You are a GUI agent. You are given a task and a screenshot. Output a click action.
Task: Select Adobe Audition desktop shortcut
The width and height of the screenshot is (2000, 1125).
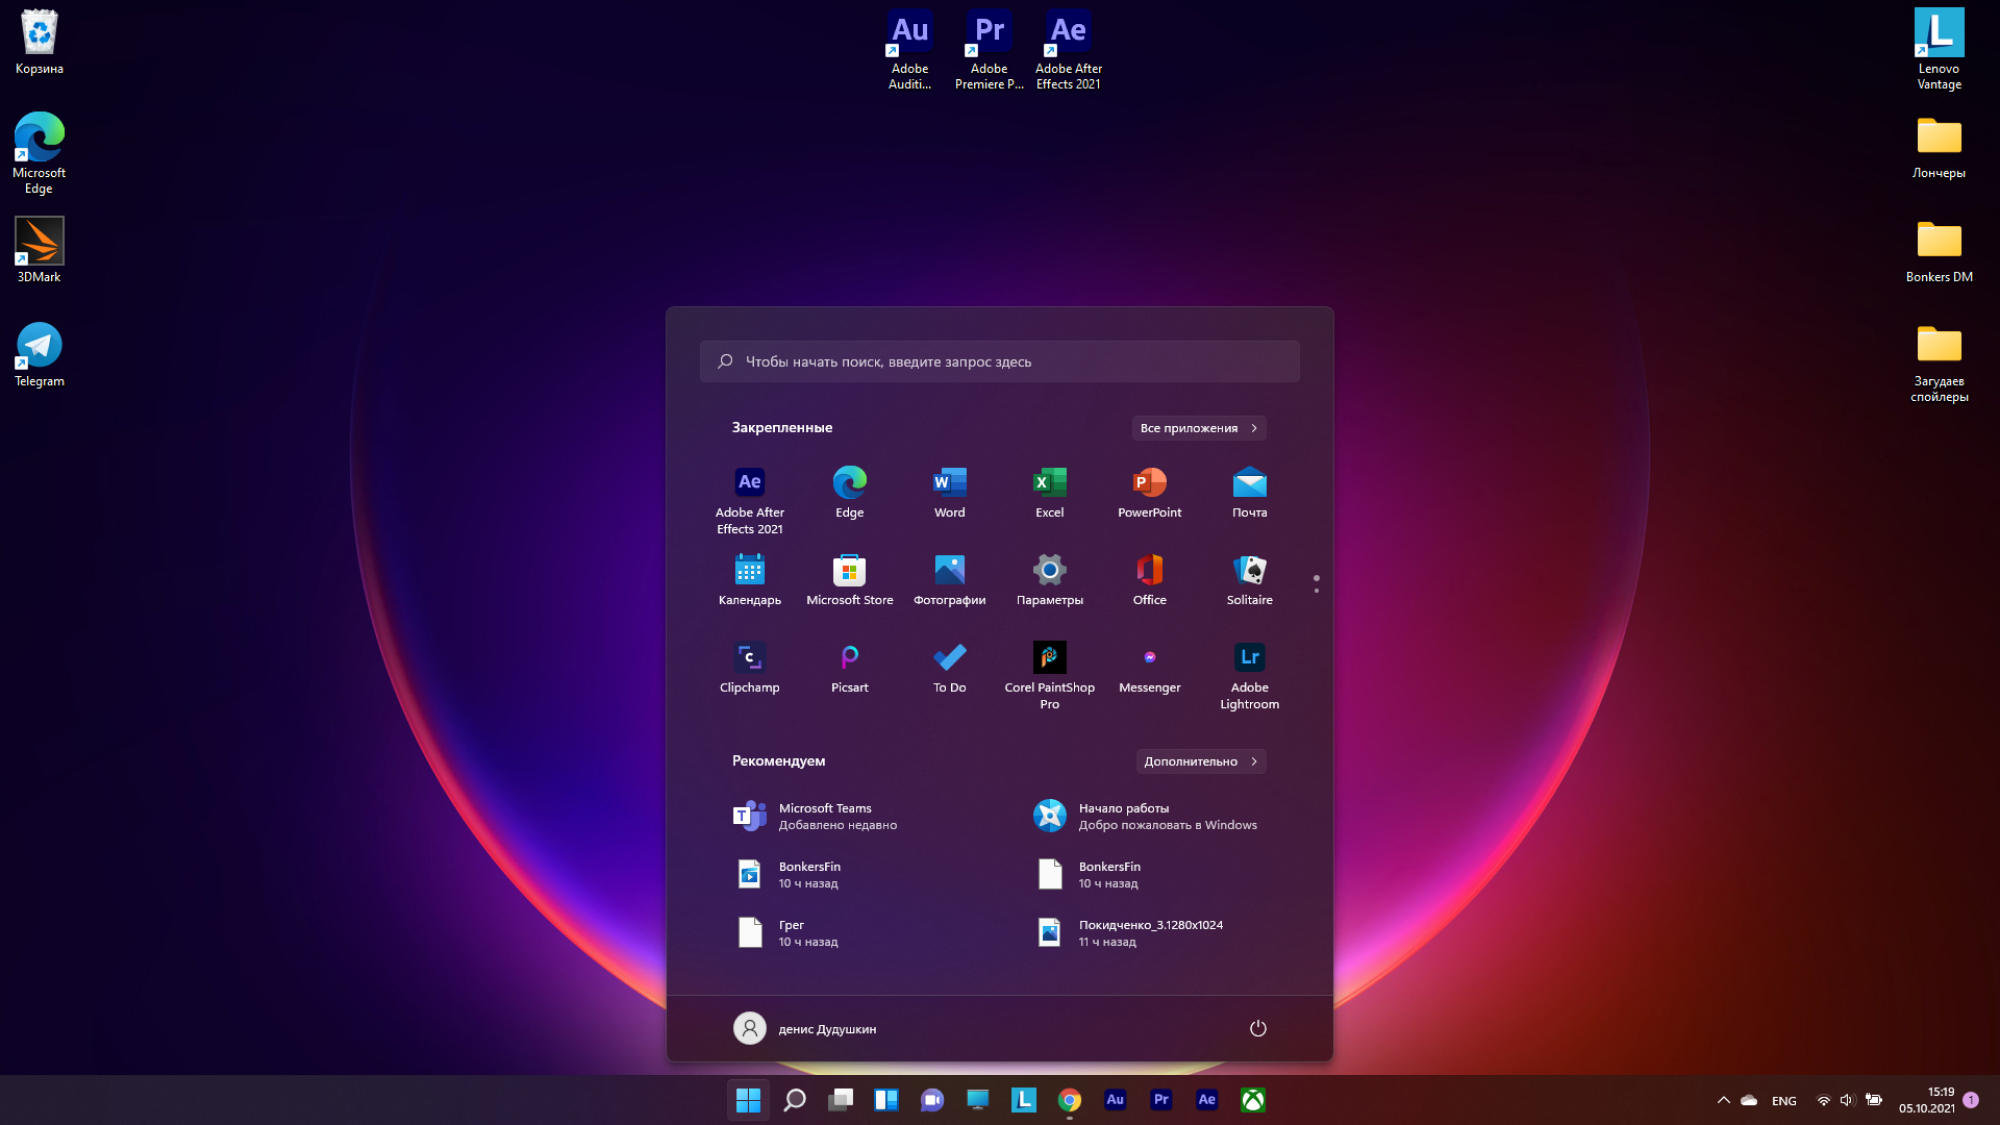pyautogui.click(x=910, y=50)
